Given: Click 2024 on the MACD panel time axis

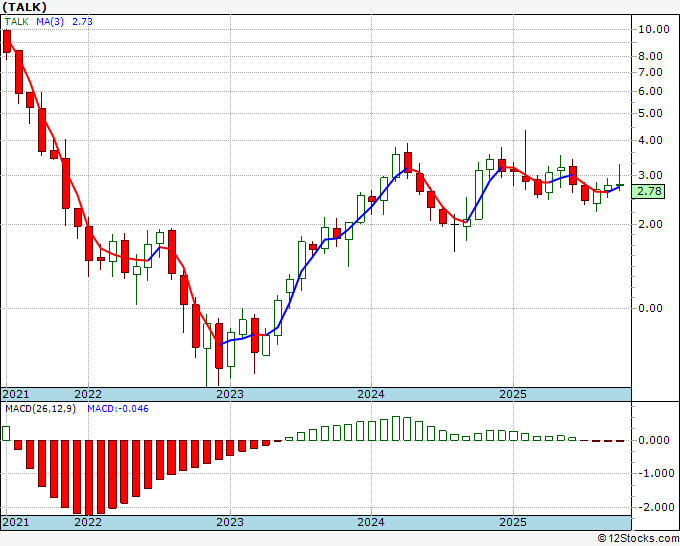Looking at the screenshot, I should (371, 522).
